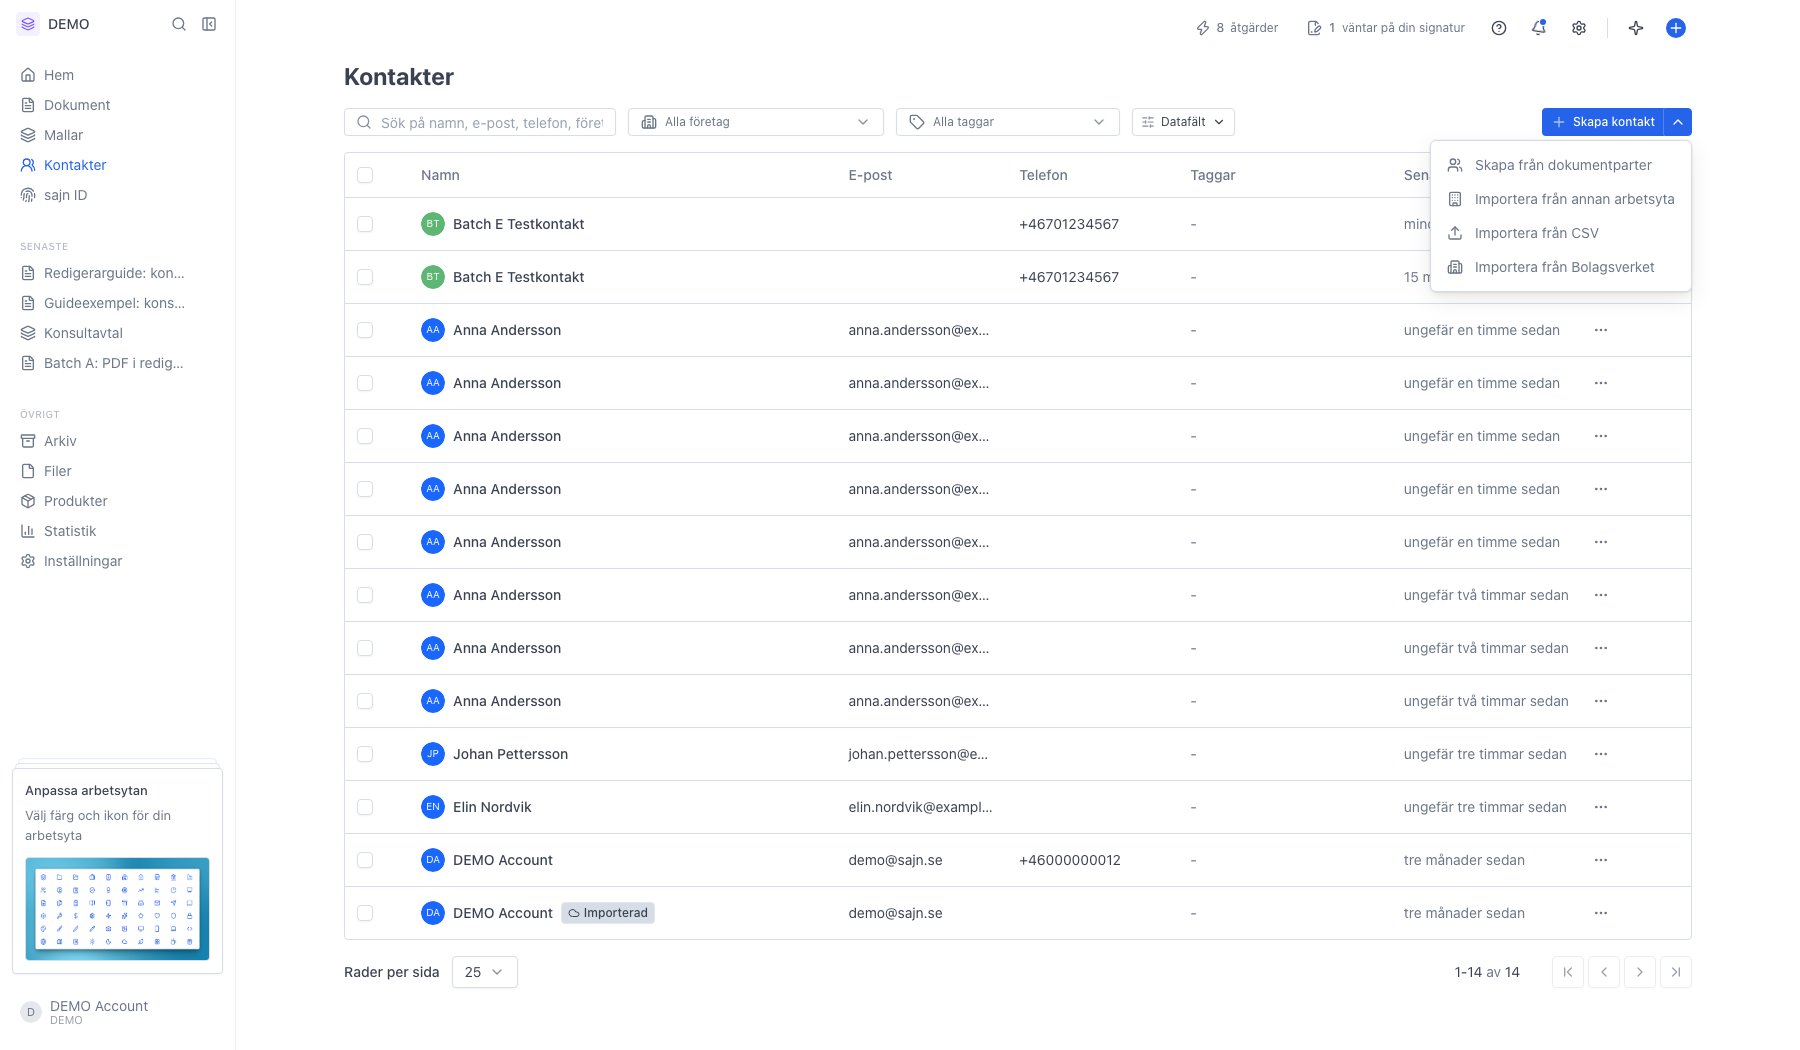Check the Johan Pettersson row checkbox
Viewport: 1800px width, 1050px height.
click(x=365, y=754)
